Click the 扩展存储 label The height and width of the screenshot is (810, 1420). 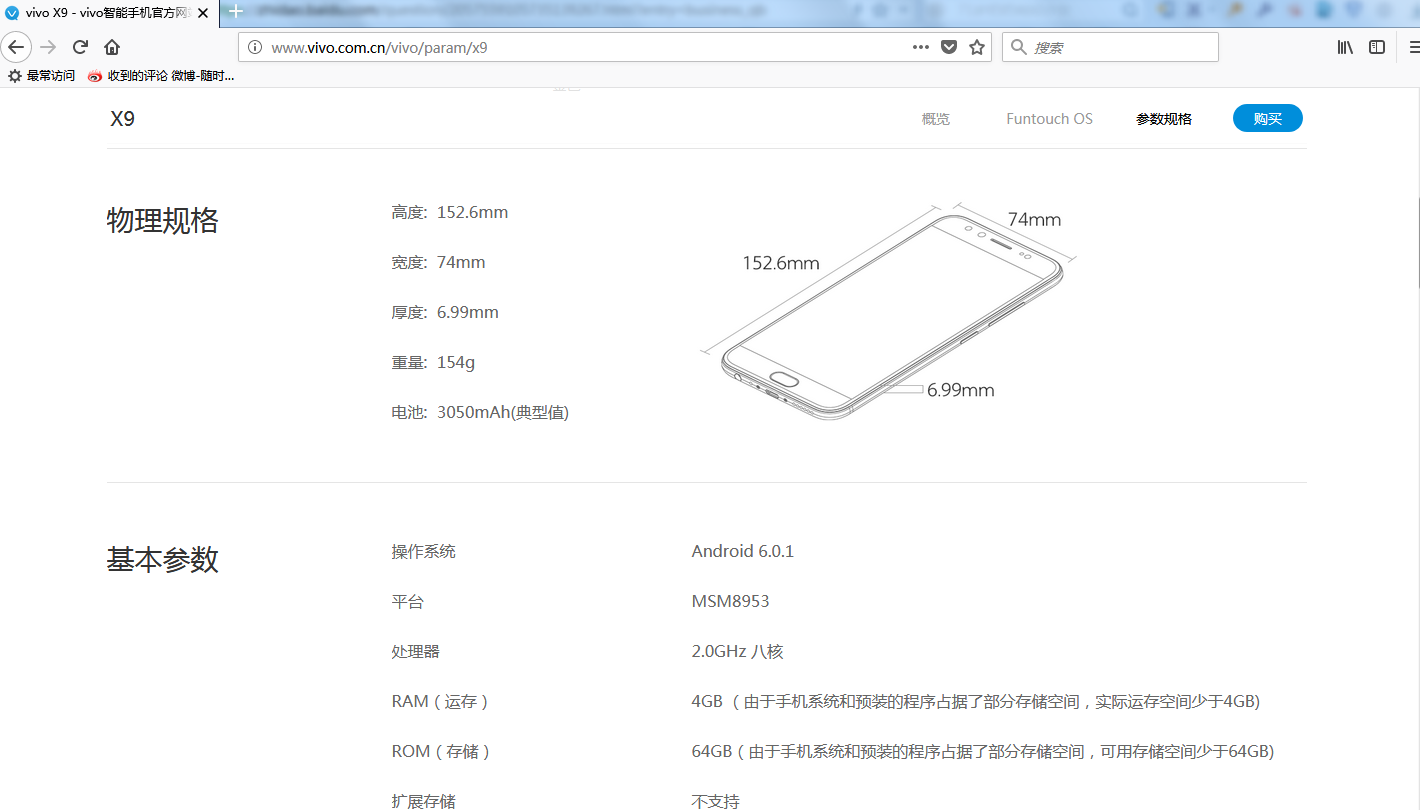423,801
